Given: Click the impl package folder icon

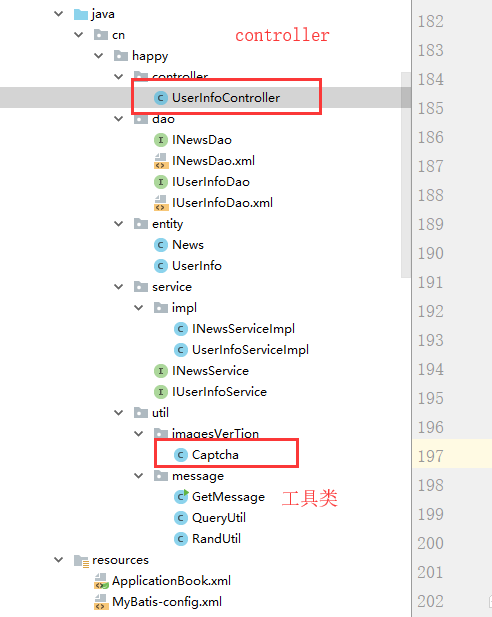Looking at the screenshot, I should coord(161,307).
